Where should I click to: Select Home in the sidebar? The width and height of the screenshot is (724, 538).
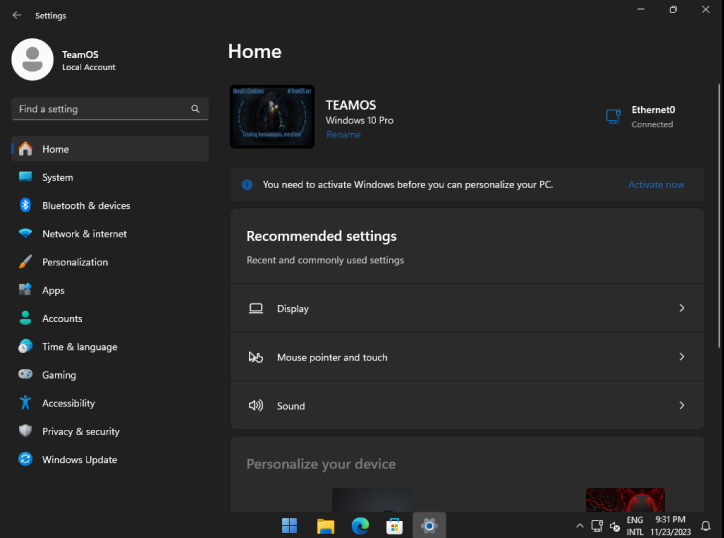click(110, 149)
